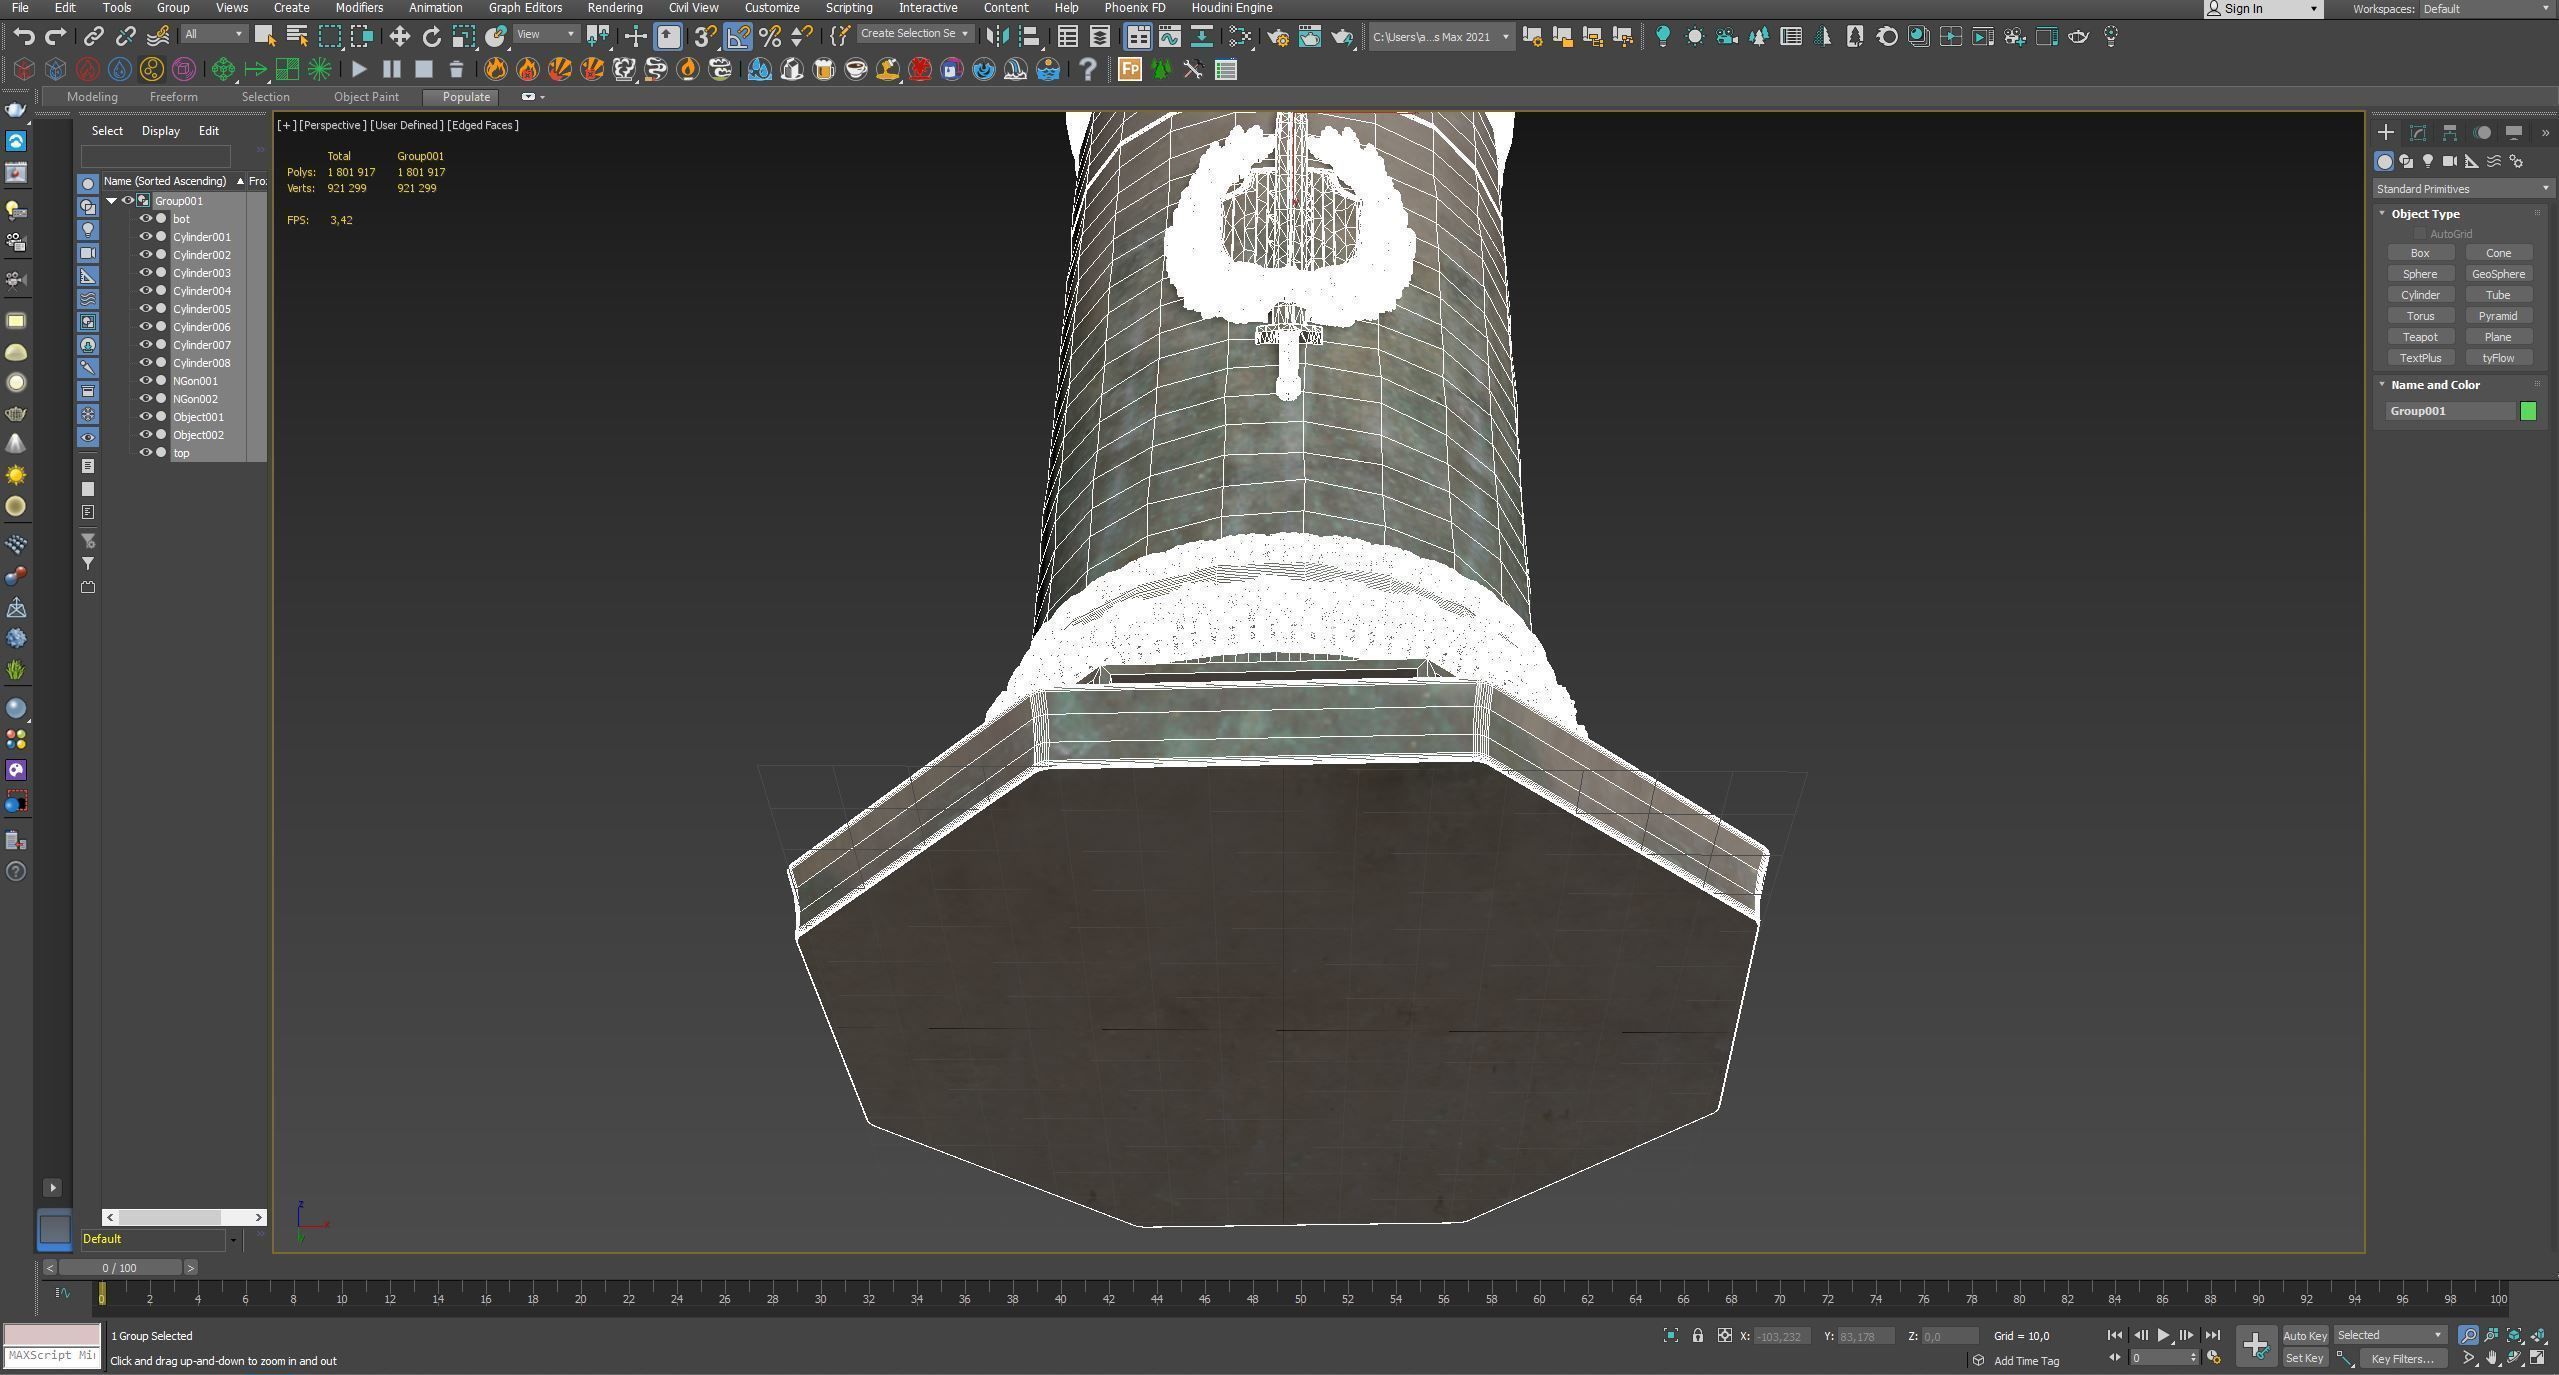Click the Undo arrow icon
Viewport: 2559px width, 1375px height.
24,37
